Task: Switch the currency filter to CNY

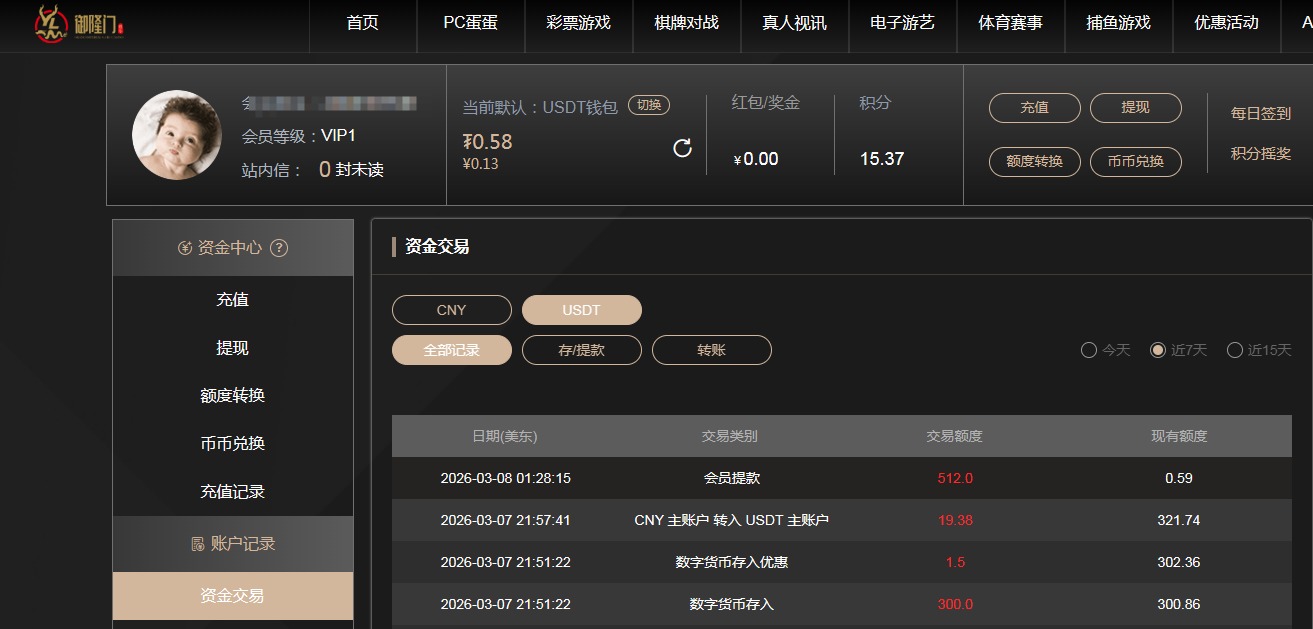Action: (x=451, y=310)
